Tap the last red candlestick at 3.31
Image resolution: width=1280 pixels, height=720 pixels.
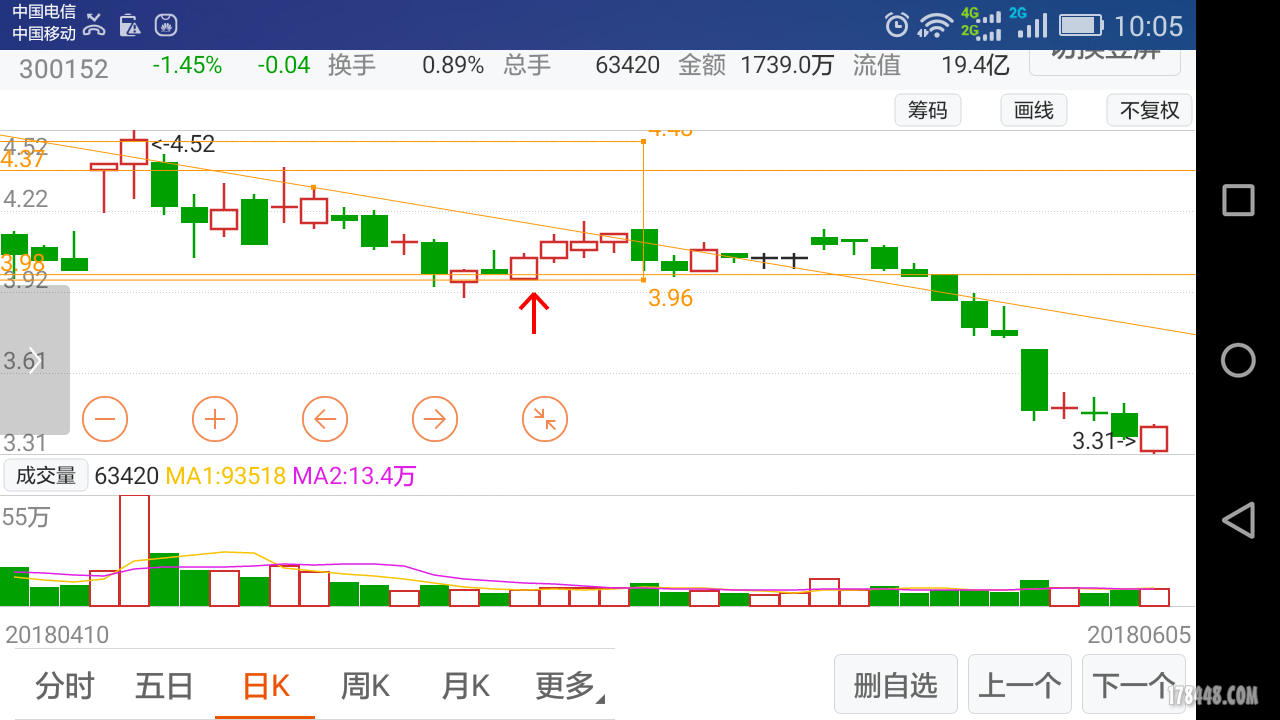[x=1154, y=438]
